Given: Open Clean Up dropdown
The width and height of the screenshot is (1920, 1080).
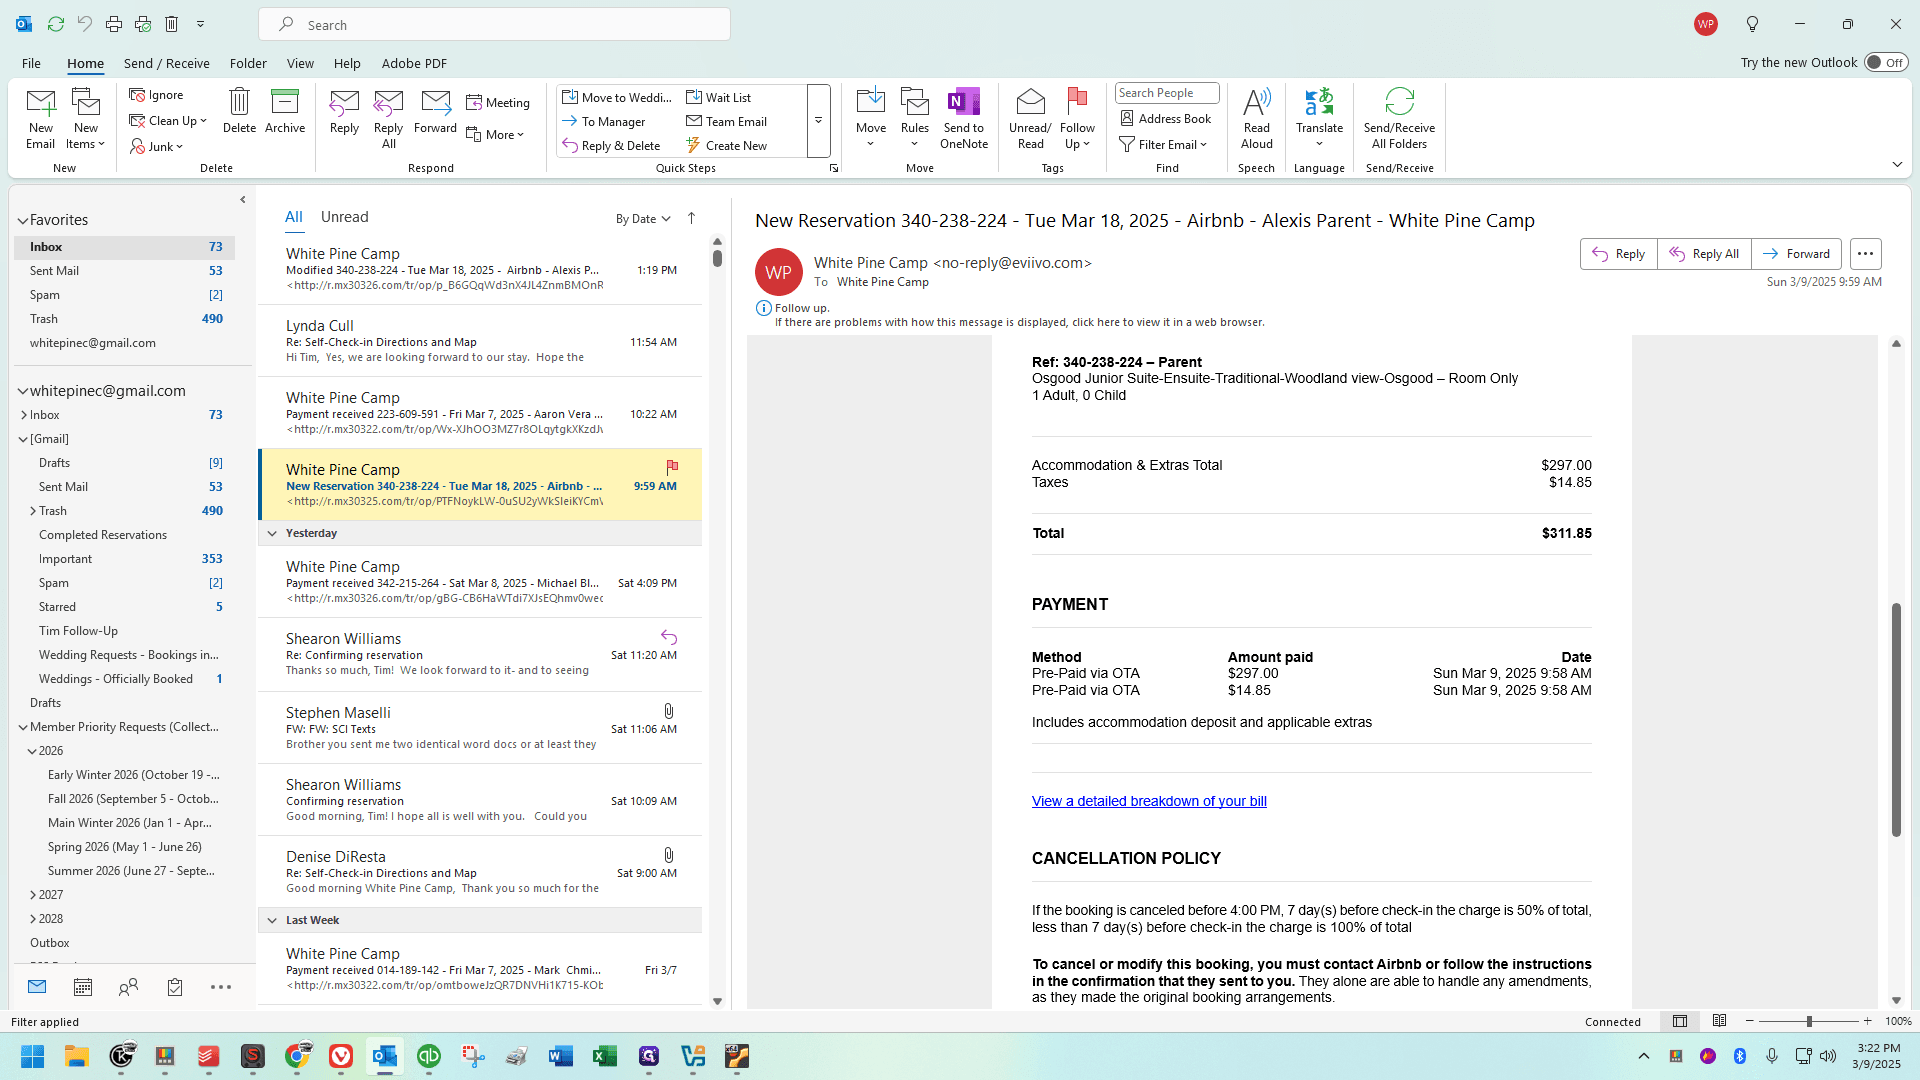Looking at the screenshot, I should pos(168,121).
